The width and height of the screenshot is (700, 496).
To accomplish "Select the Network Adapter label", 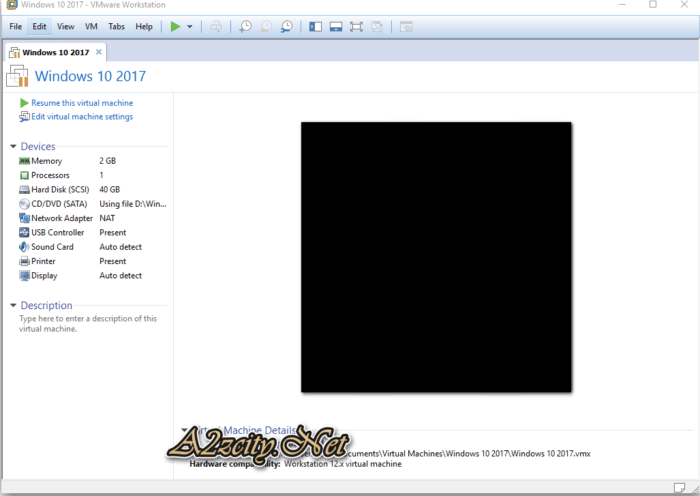I will coord(62,218).
